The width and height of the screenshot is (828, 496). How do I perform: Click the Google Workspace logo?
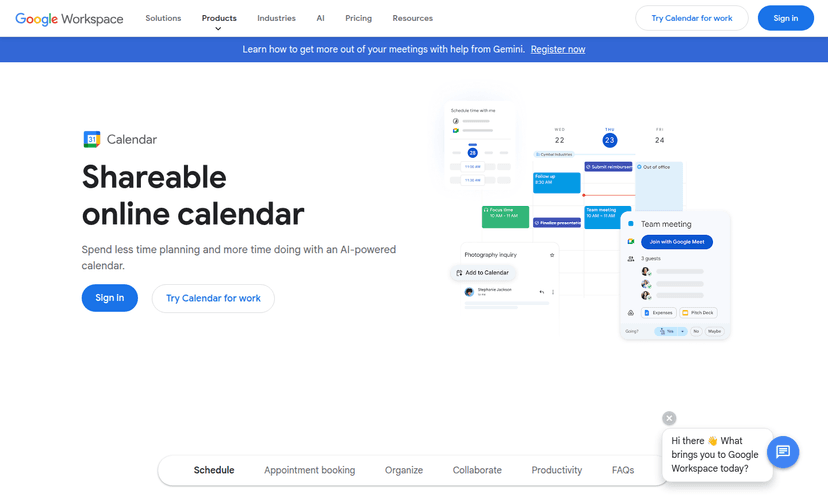click(x=69, y=18)
